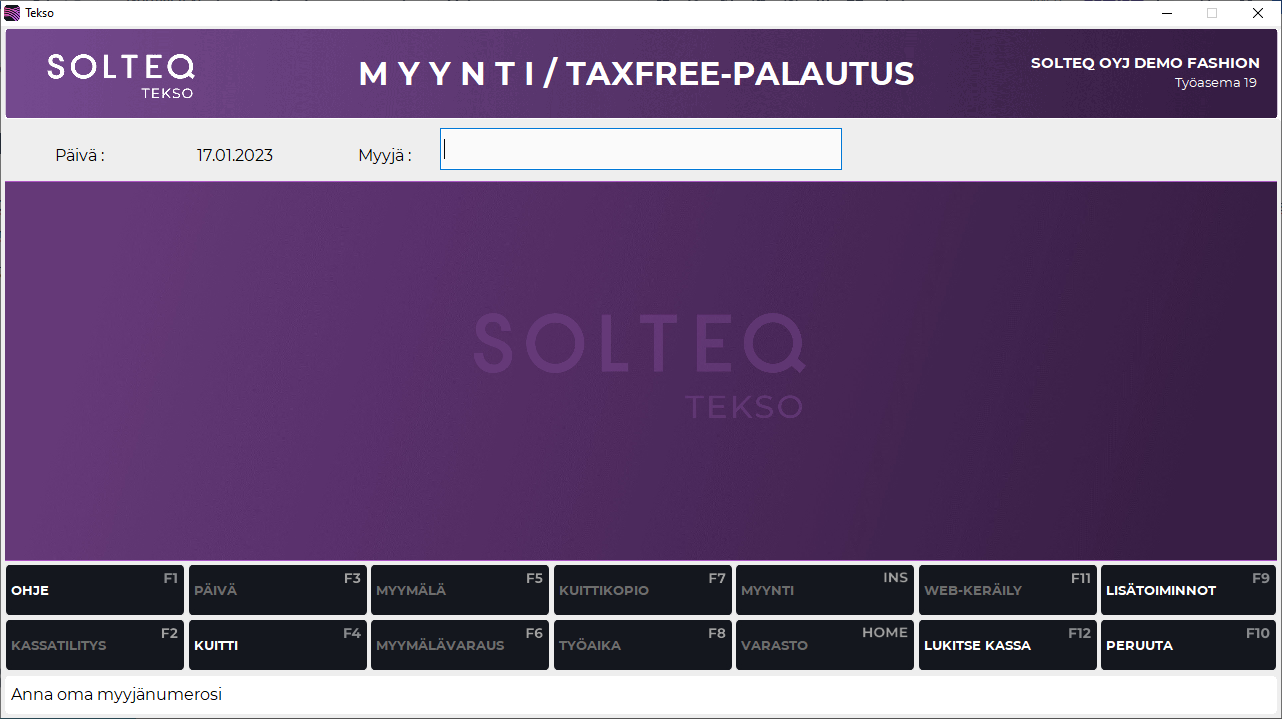1282x719 pixels.
Task: Open WEB-KERÄILY web picking
Action: (1007, 590)
